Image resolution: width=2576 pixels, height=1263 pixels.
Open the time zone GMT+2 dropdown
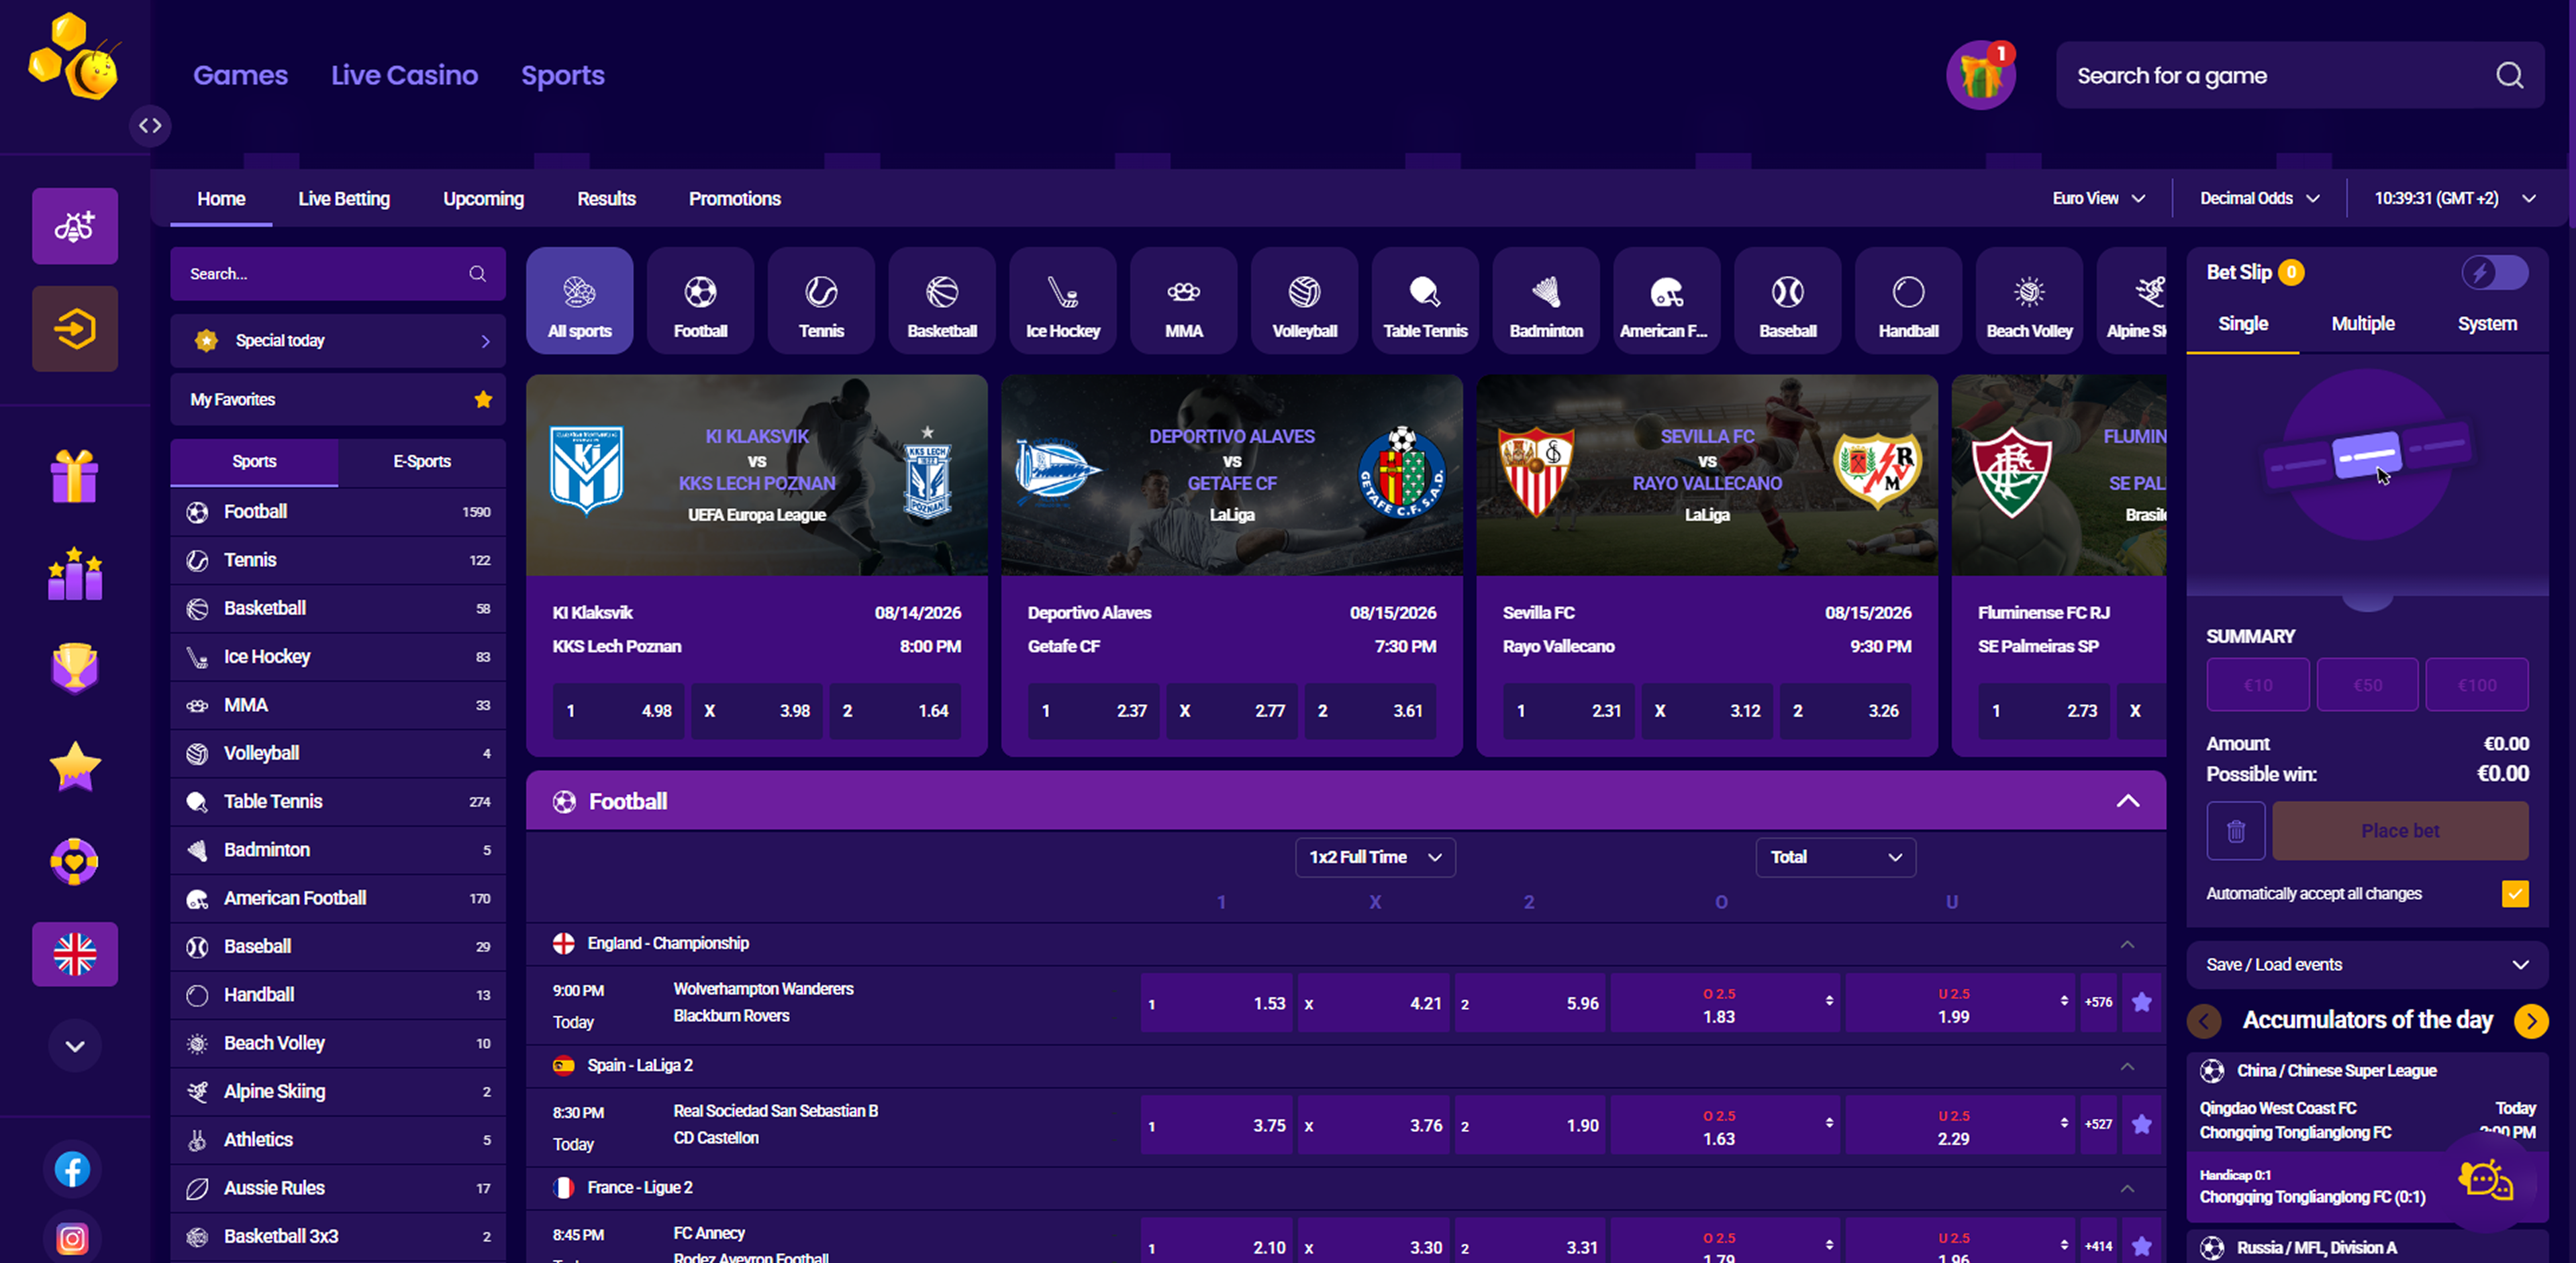tap(2455, 198)
